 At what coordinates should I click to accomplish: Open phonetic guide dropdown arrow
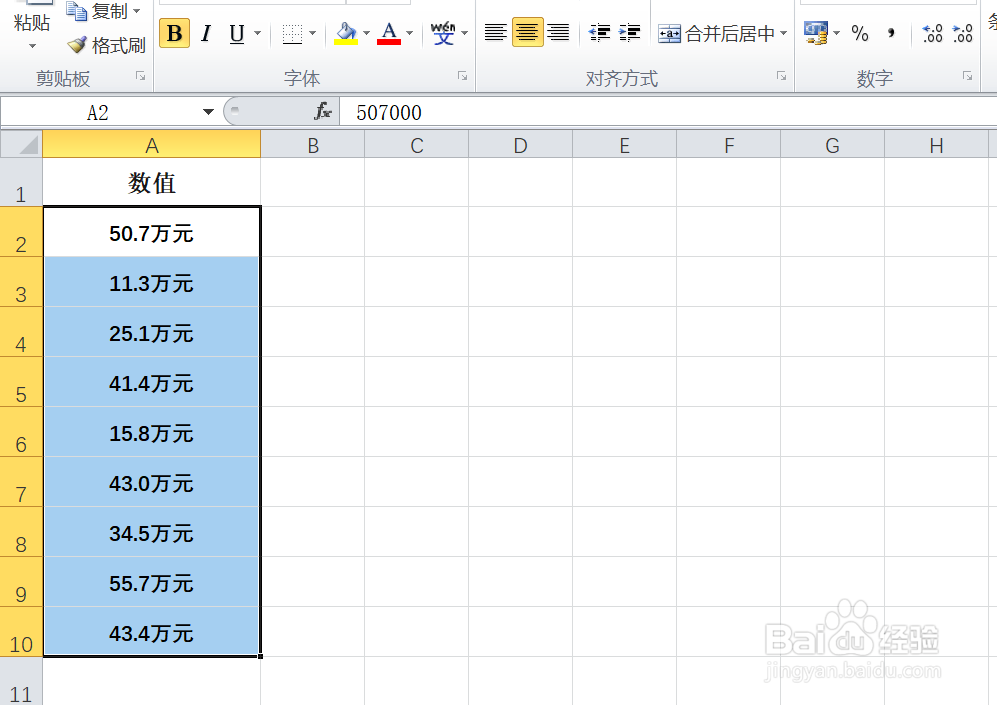point(465,33)
